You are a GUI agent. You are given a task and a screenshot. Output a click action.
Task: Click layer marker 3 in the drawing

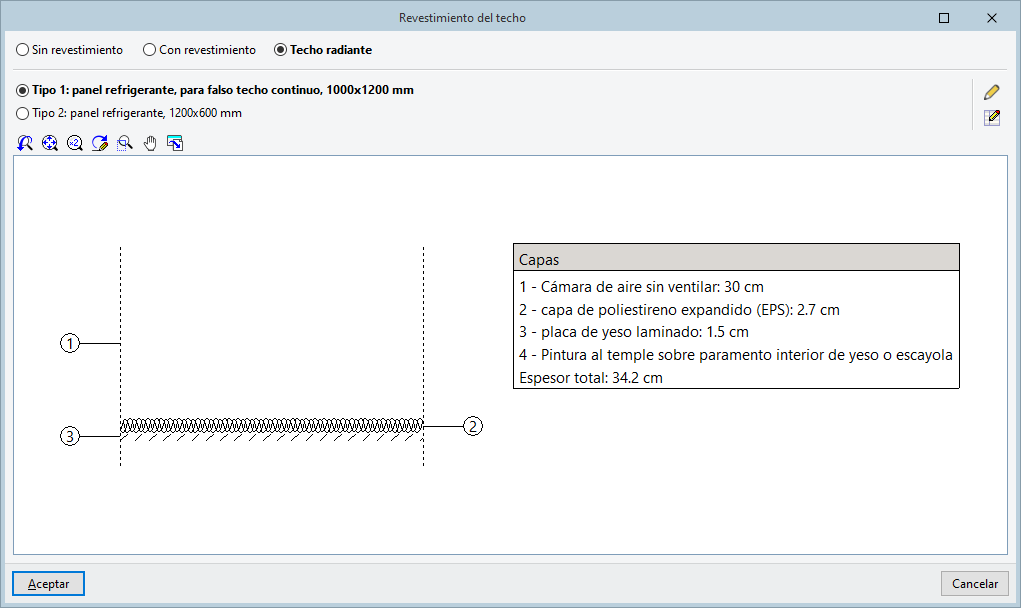[x=70, y=436]
